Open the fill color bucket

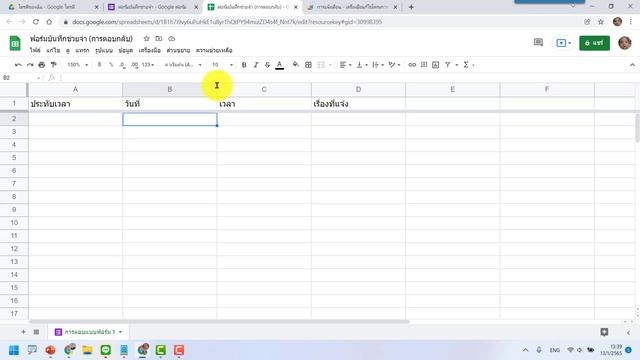coord(296,65)
